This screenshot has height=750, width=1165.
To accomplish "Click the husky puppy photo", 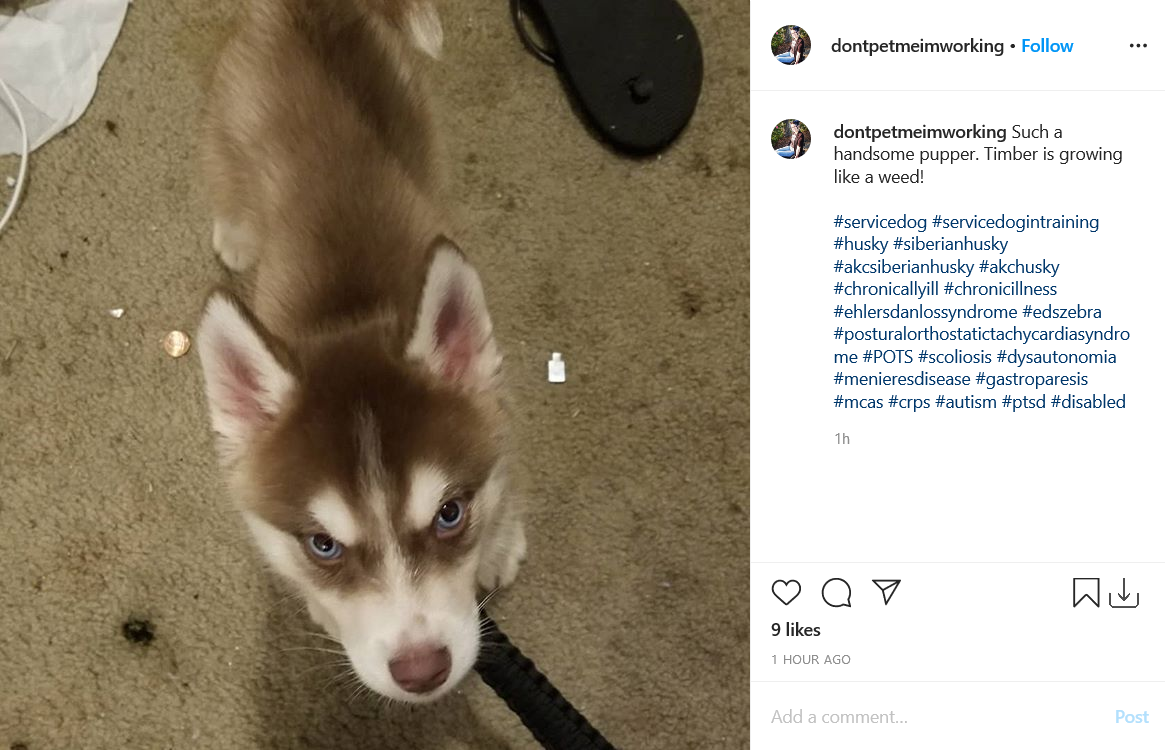I will [x=374, y=375].
